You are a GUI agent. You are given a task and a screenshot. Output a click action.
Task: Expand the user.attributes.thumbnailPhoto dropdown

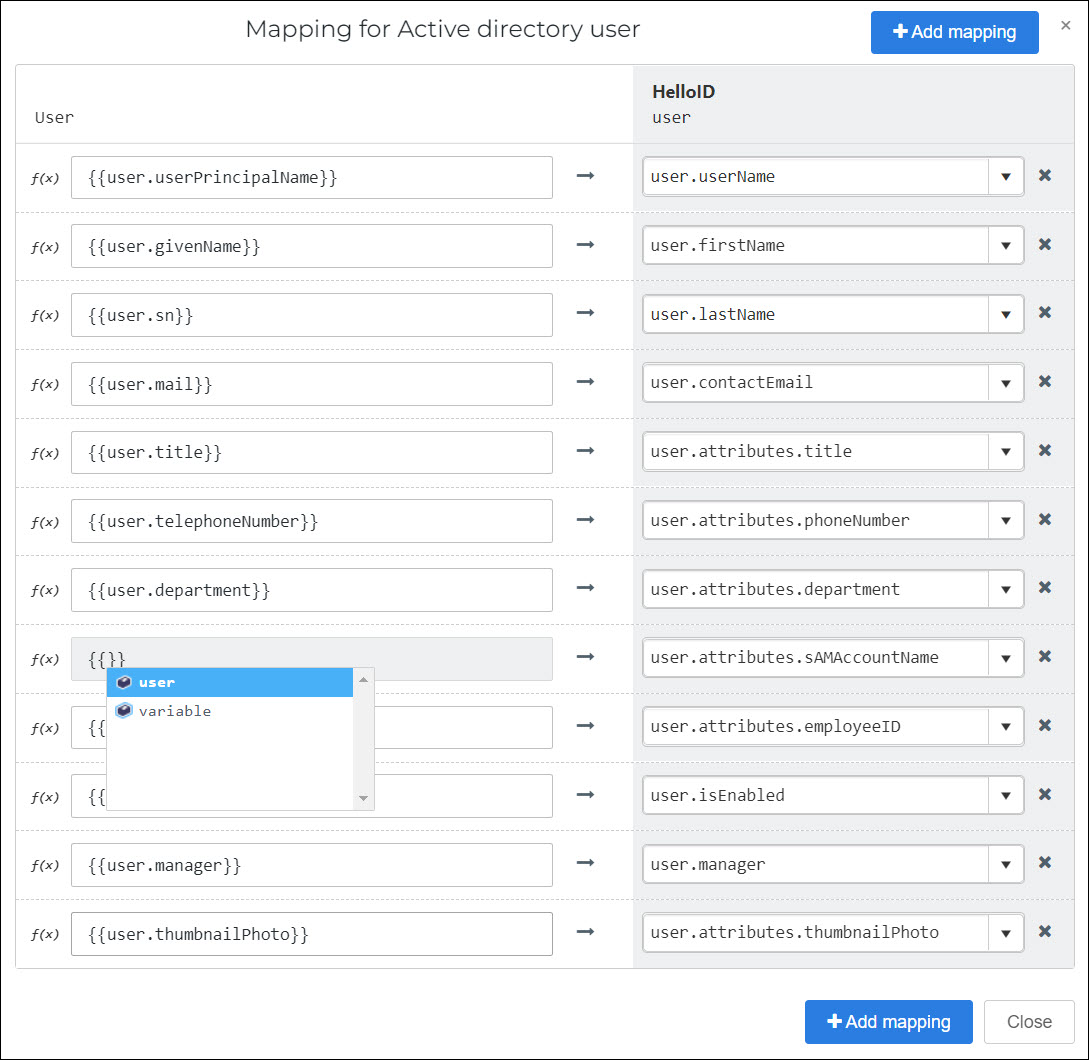pos(1006,933)
